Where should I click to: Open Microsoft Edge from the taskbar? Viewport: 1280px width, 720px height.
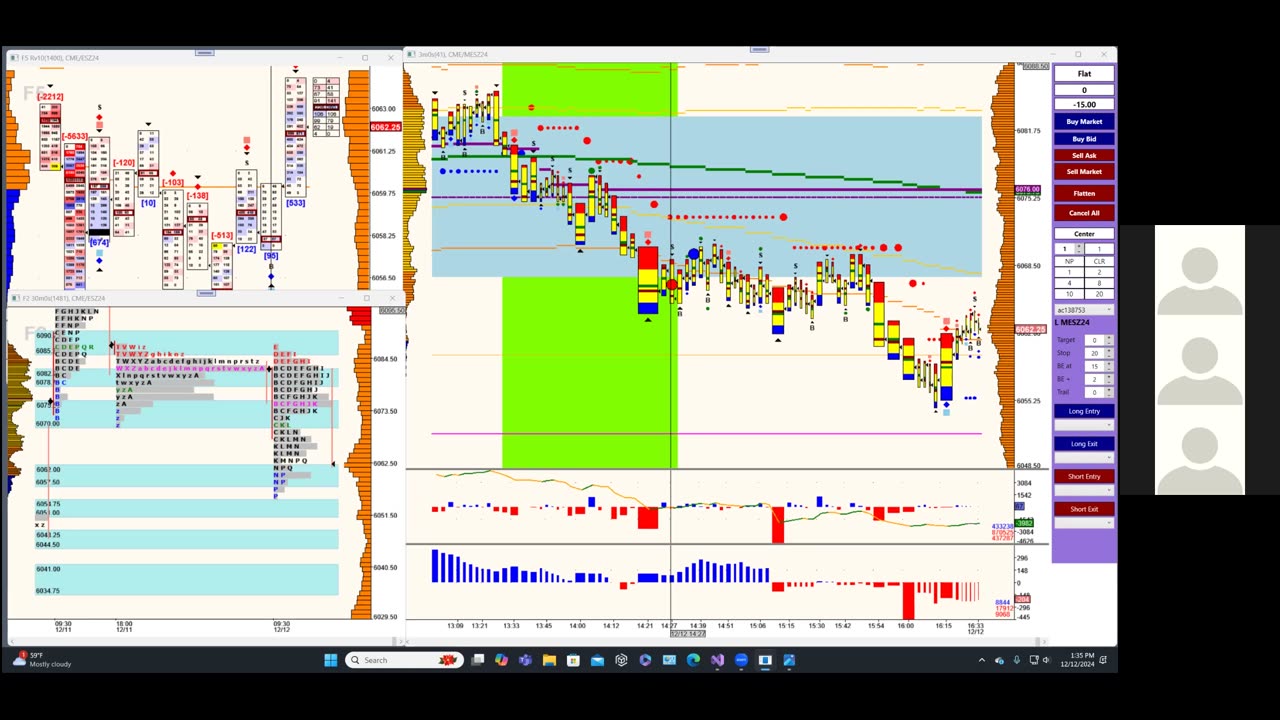(x=693, y=660)
